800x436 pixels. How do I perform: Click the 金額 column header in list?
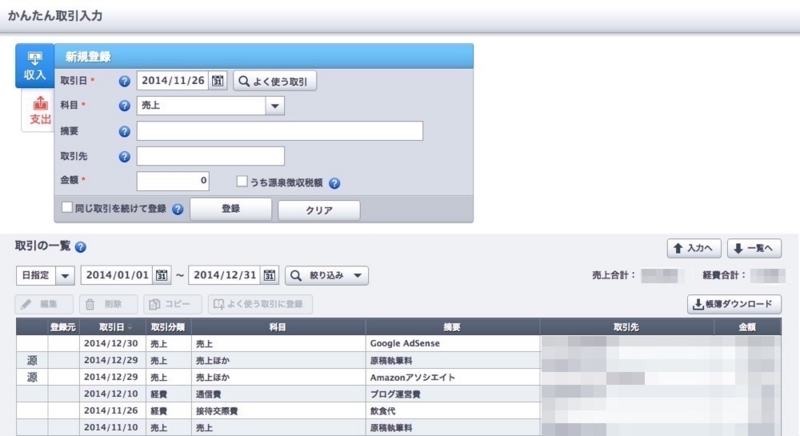[747, 327]
